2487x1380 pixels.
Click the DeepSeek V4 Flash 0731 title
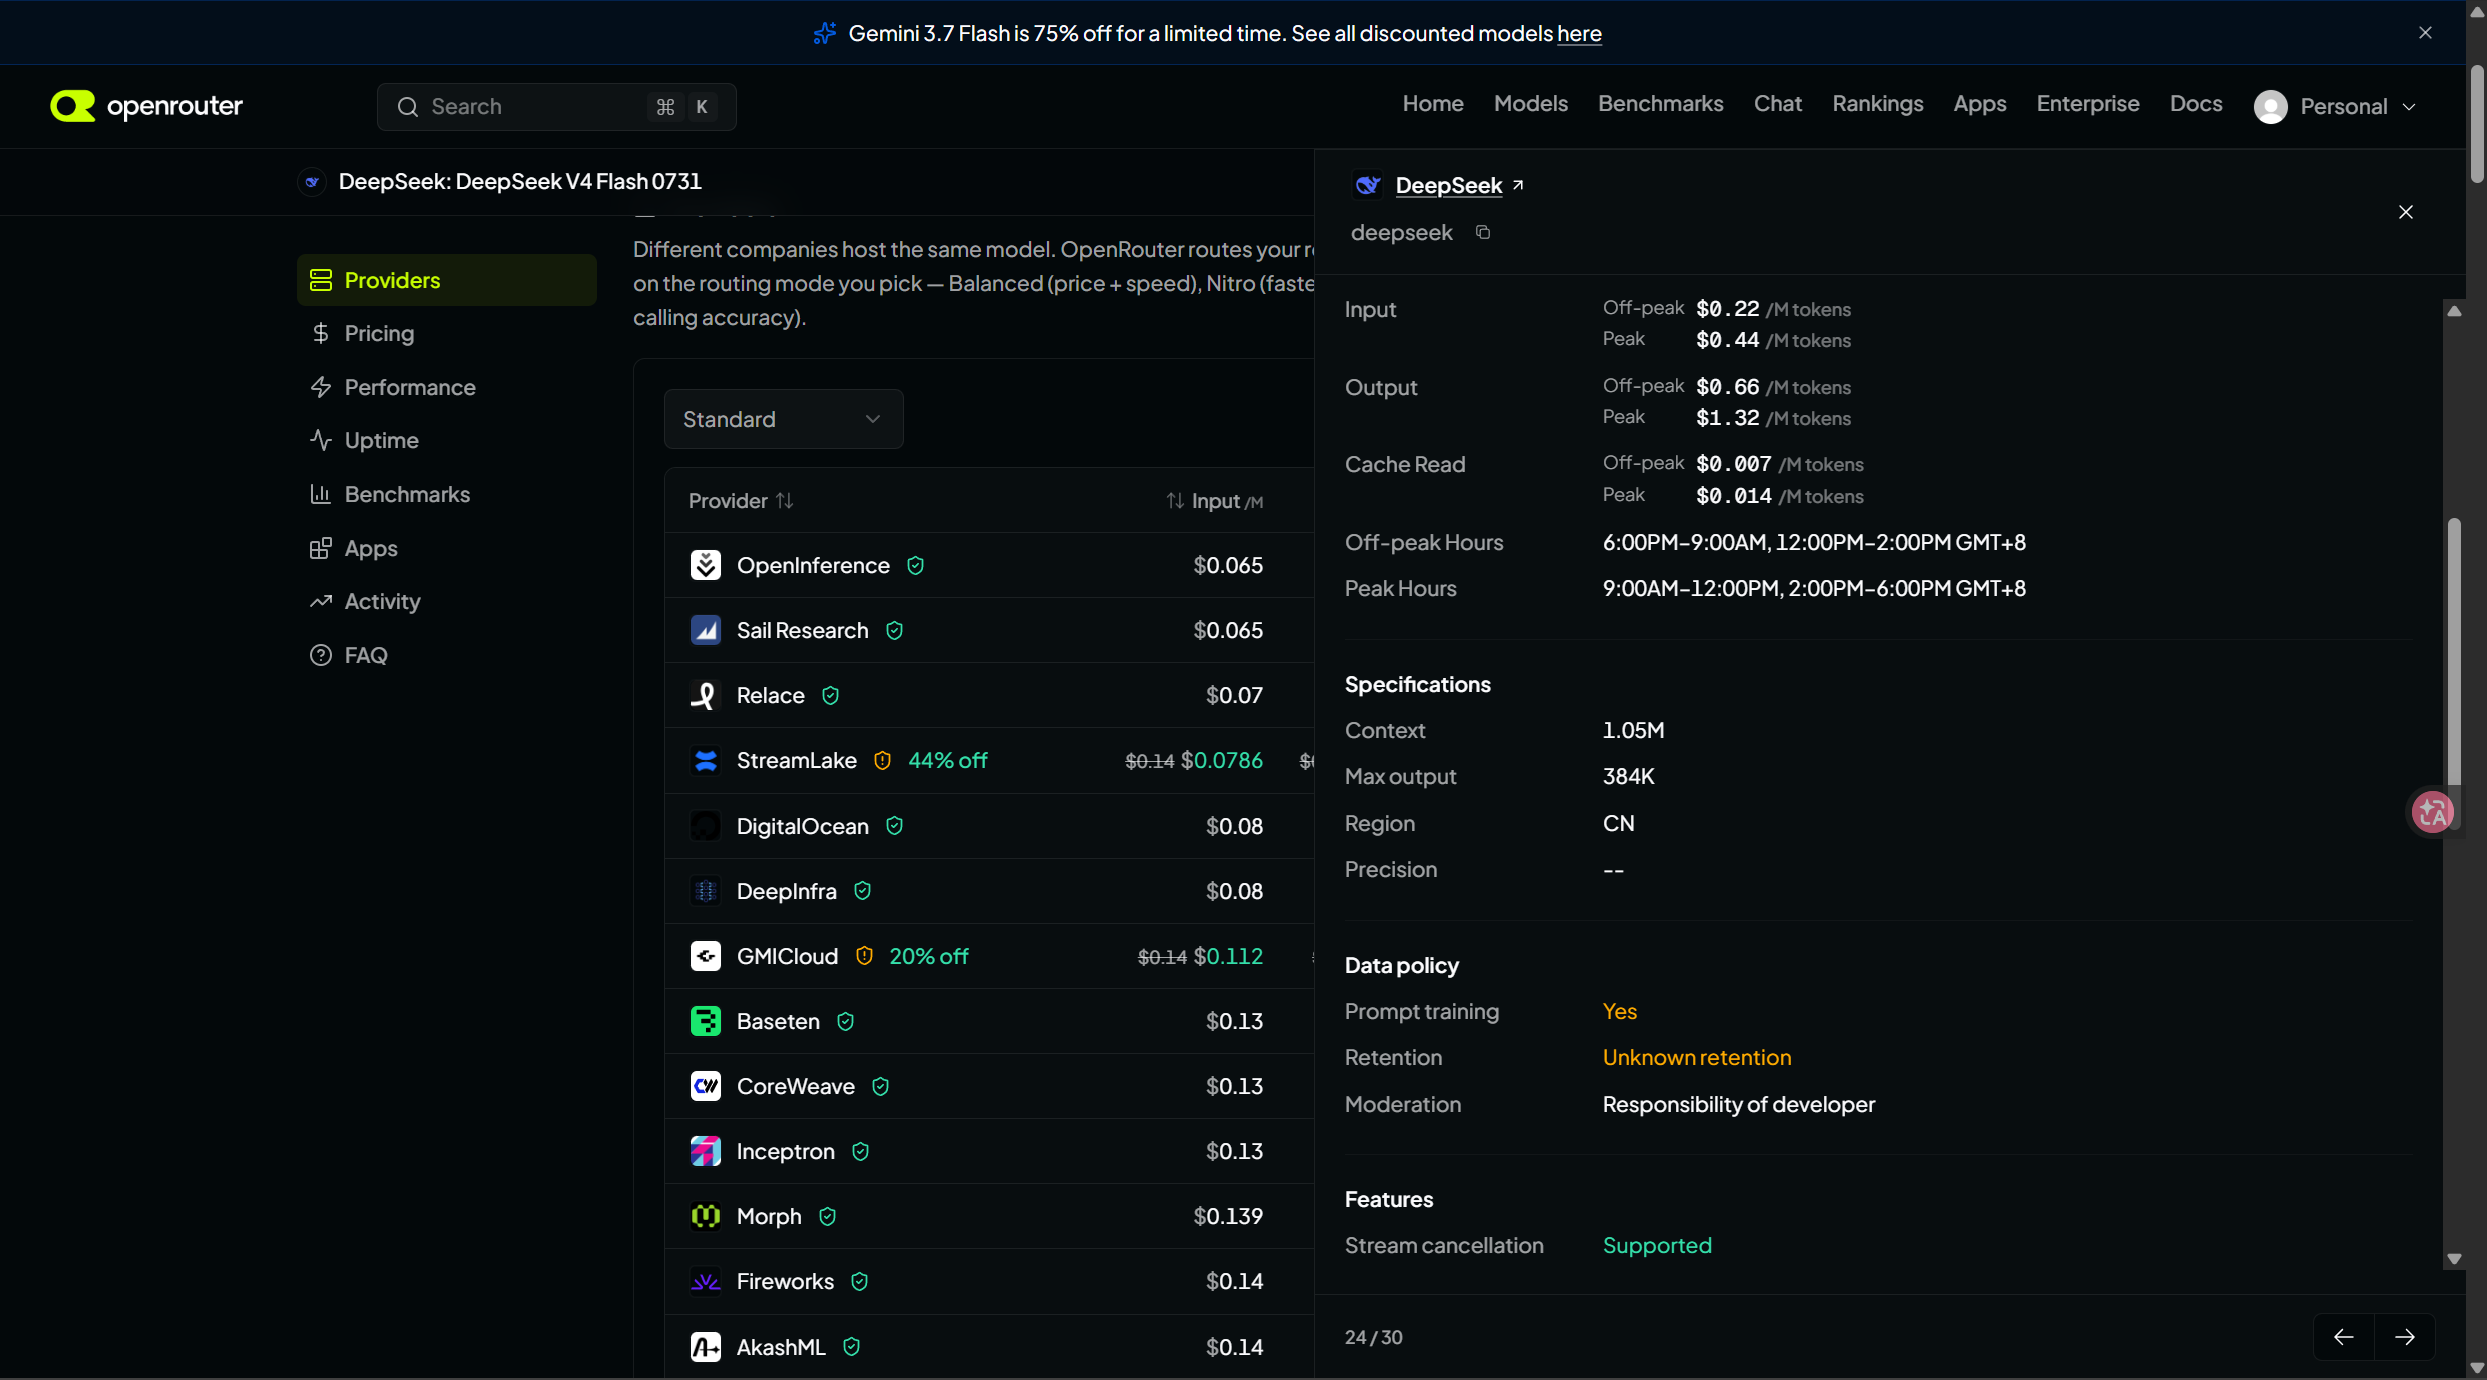pyautogui.click(x=520, y=181)
